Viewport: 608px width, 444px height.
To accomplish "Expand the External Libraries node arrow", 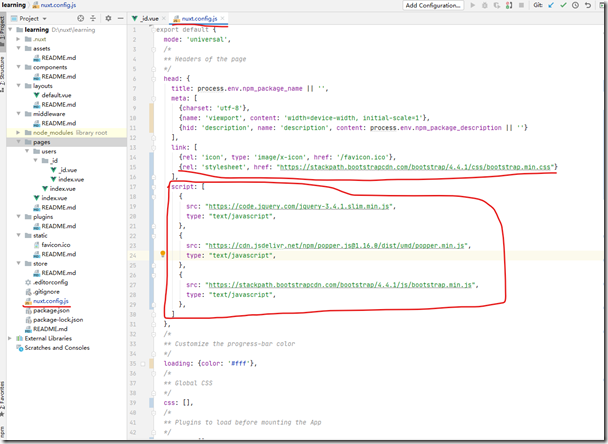I will tap(10, 339).
